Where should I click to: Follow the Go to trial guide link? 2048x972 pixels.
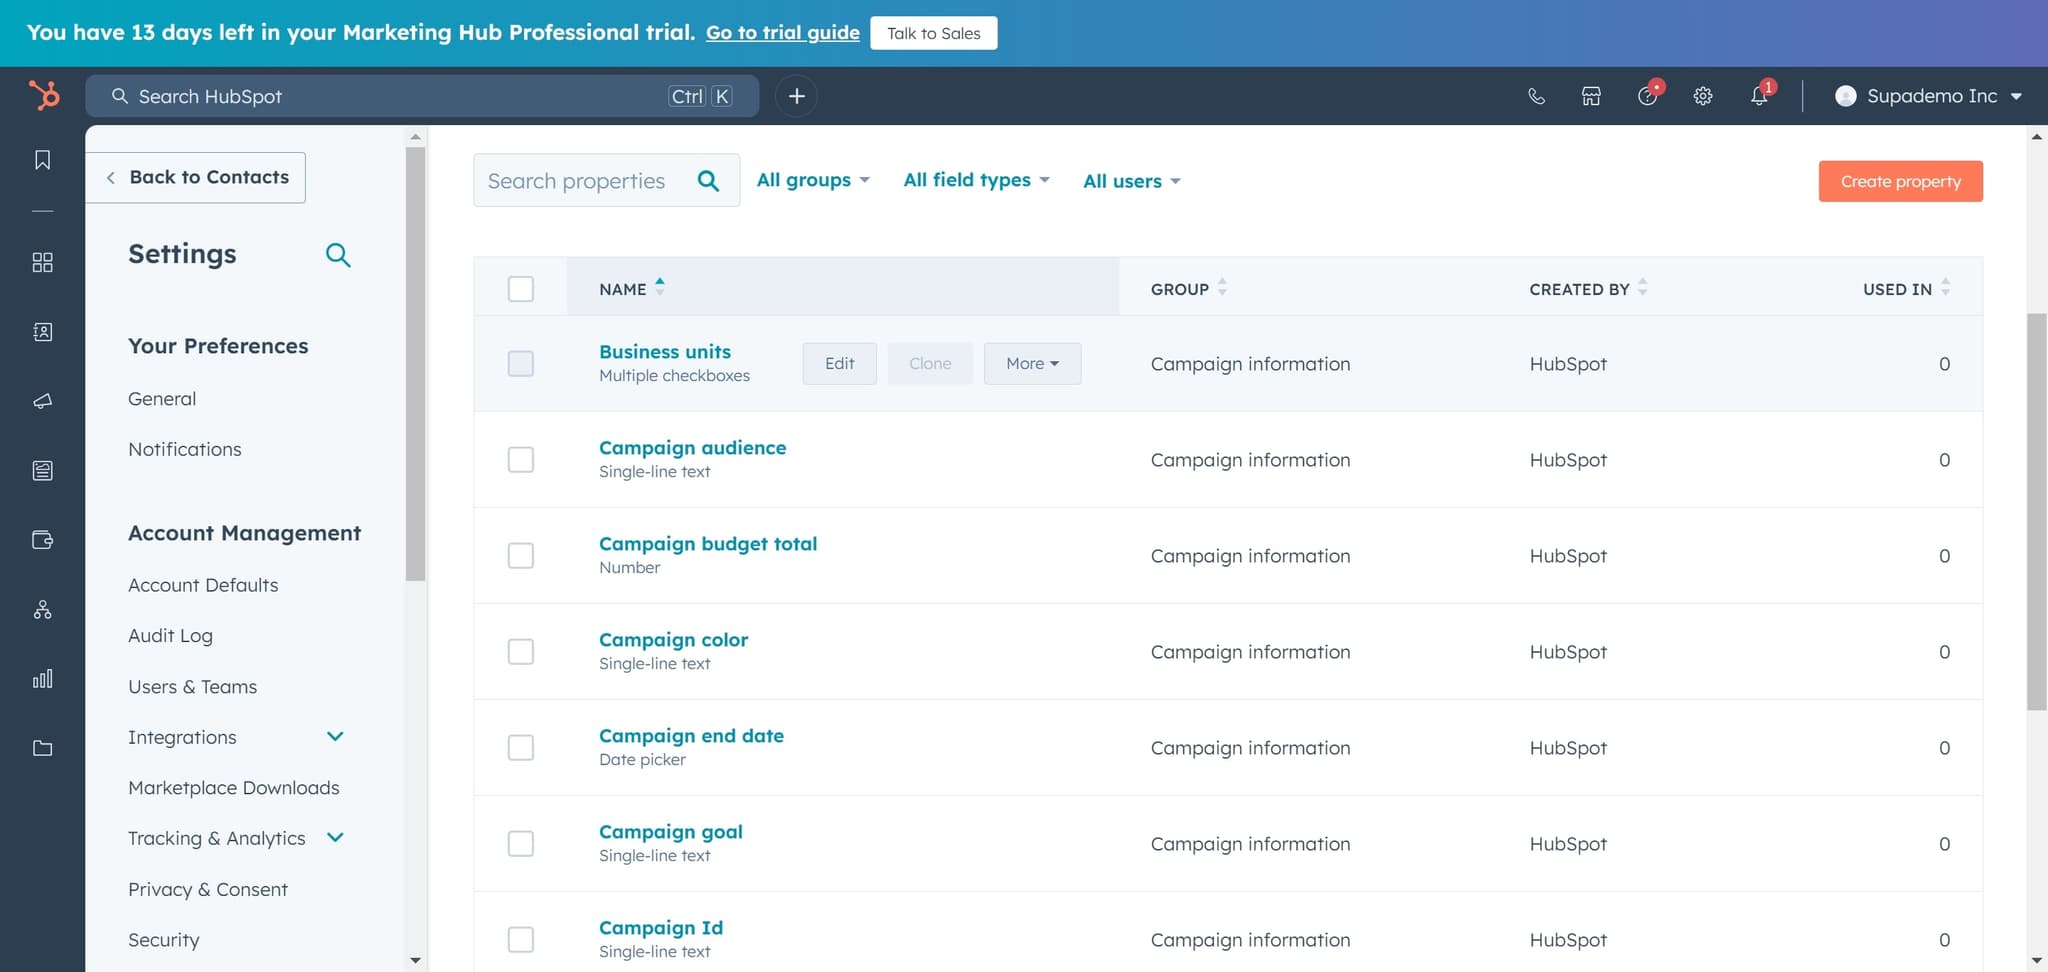(x=782, y=33)
